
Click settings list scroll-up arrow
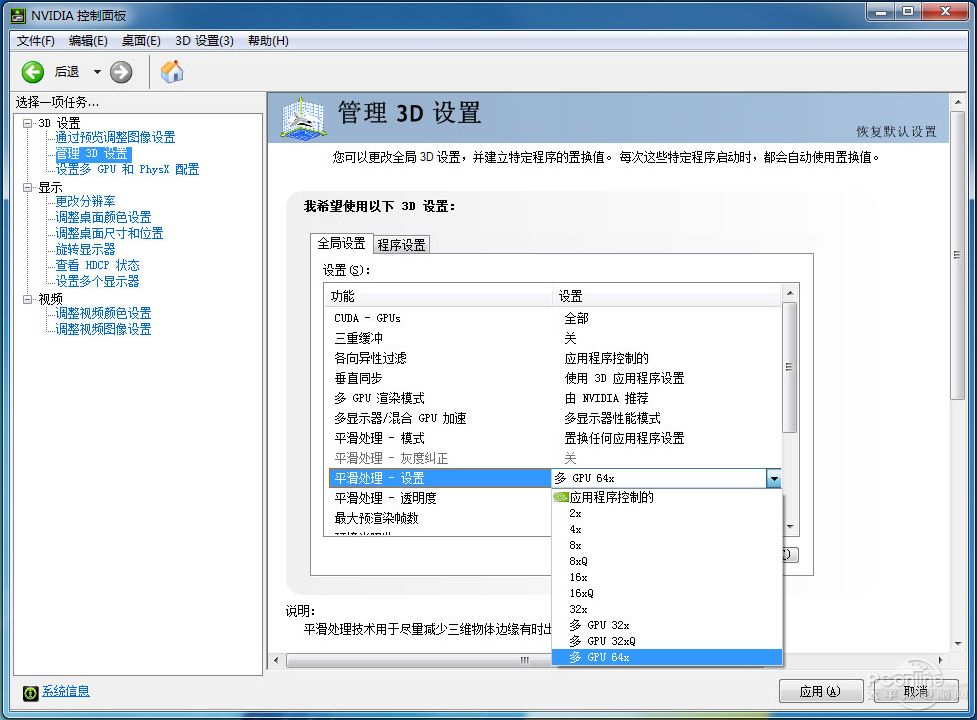point(789,293)
